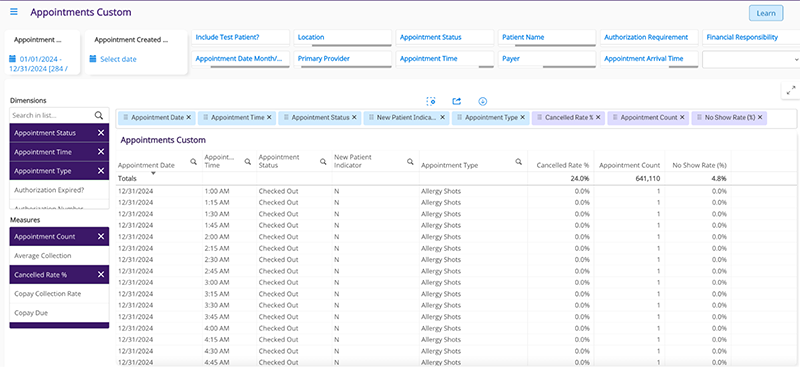Remove Appointment Date chip
The width and height of the screenshot is (800, 367).
click(188, 117)
